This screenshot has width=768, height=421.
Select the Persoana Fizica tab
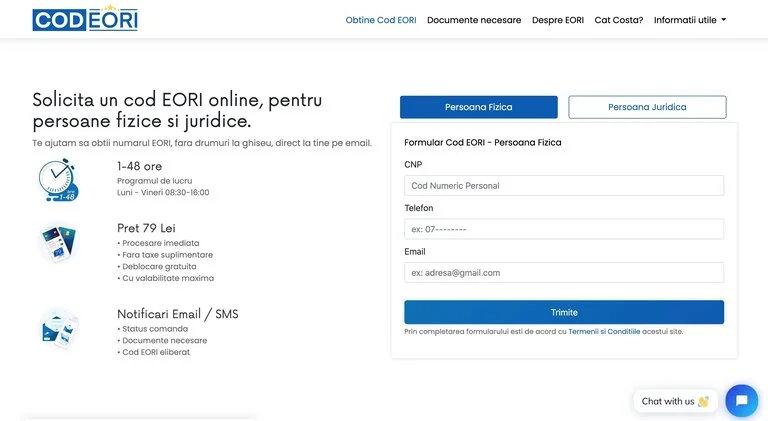478,107
